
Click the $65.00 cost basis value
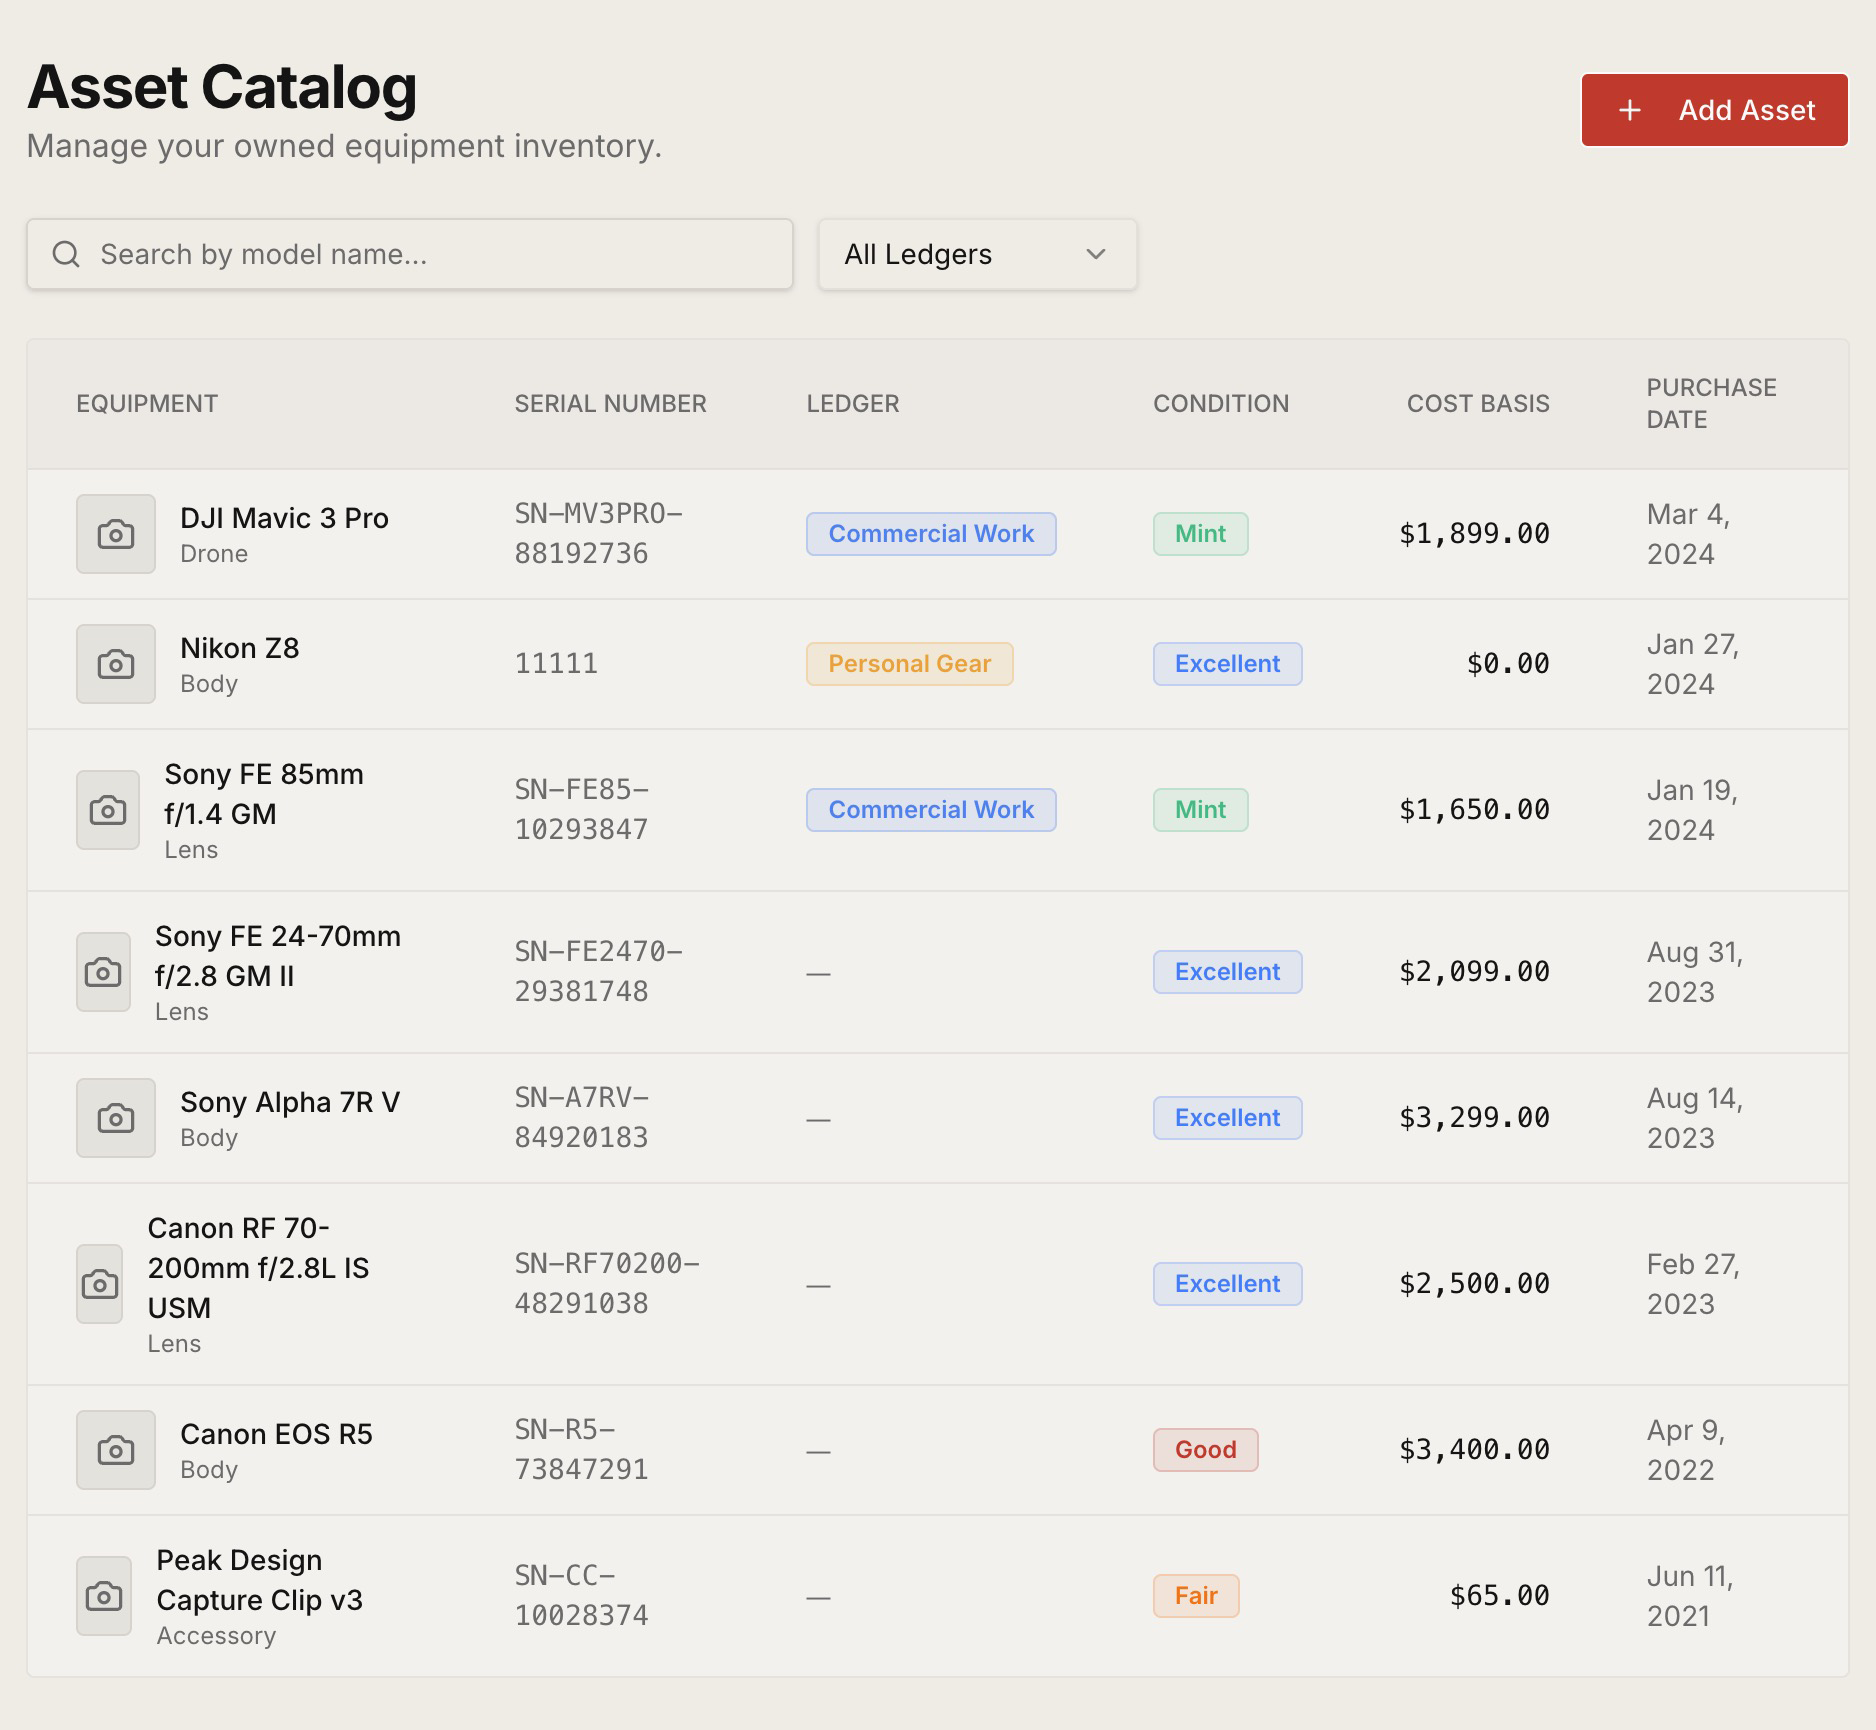[1500, 1596]
